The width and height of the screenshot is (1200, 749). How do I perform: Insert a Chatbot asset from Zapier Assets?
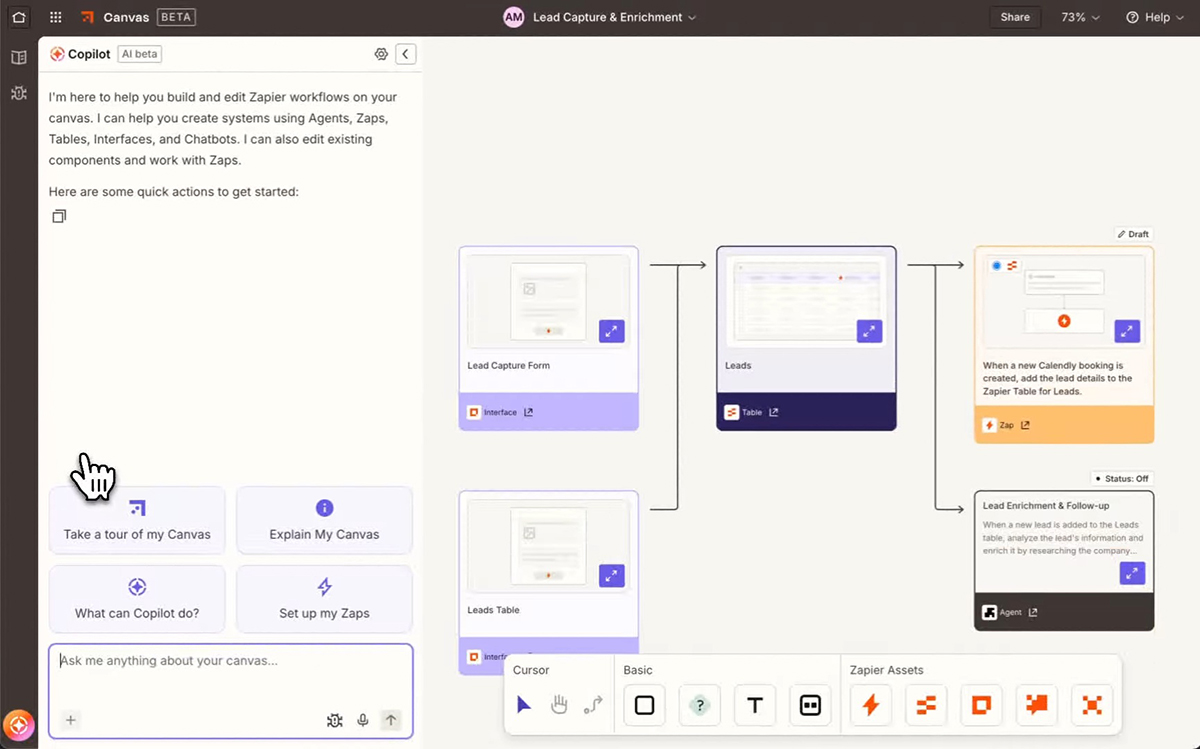[x=1037, y=705]
